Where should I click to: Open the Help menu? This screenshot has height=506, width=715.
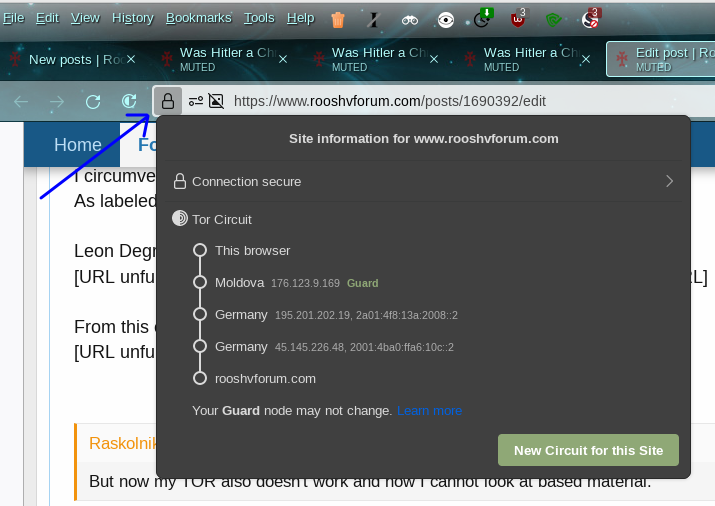point(301,18)
